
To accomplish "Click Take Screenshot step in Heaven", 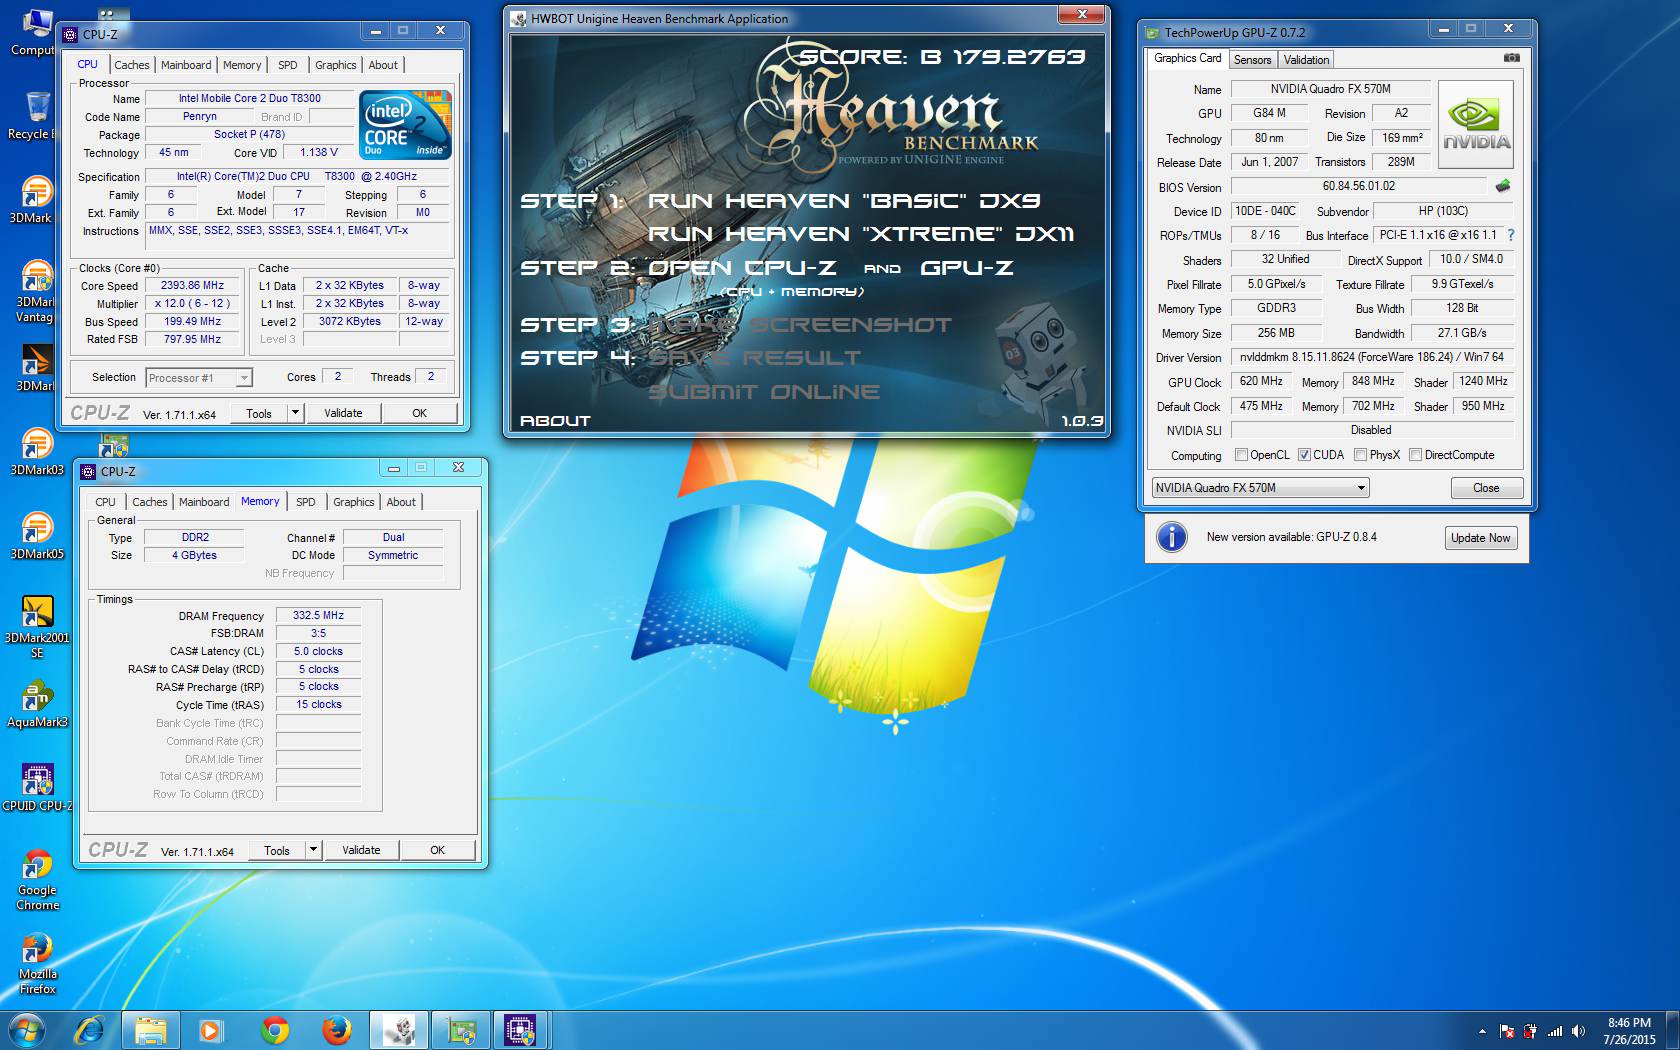I will click(x=801, y=325).
